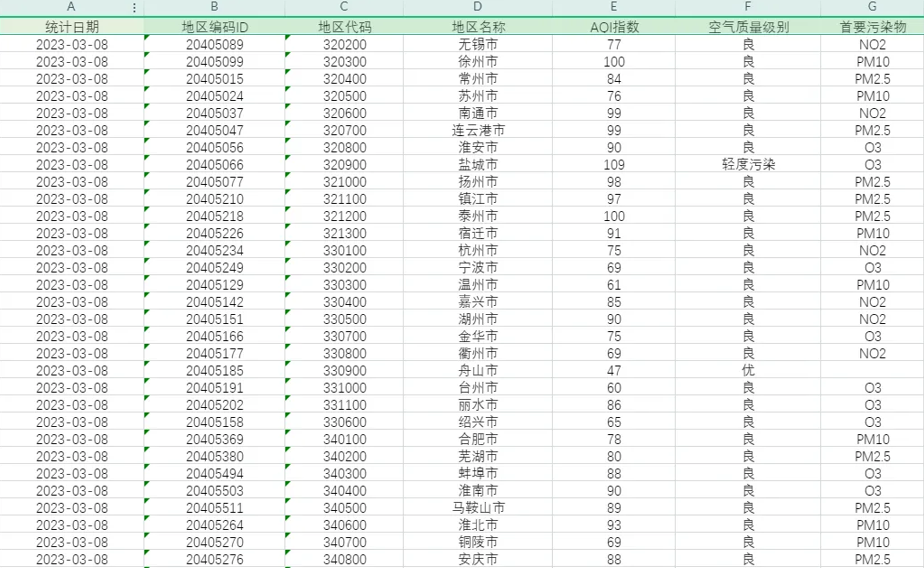Select the 丽水市 cell

click(478, 404)
